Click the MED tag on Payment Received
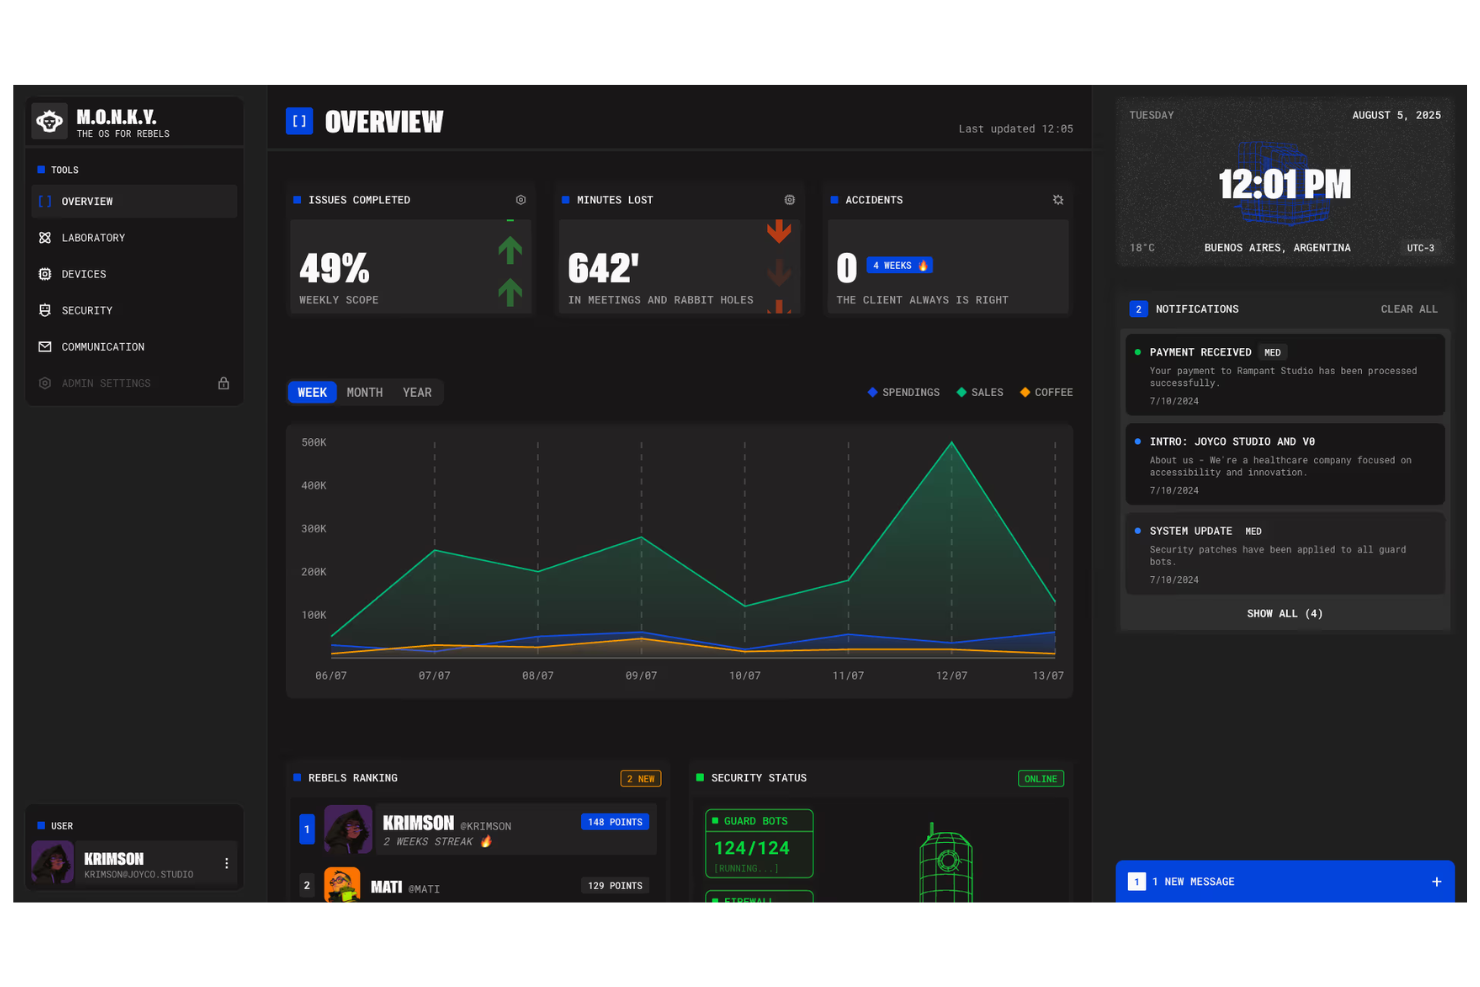Screen dimensions: 1480x987 pos(1272,353)
